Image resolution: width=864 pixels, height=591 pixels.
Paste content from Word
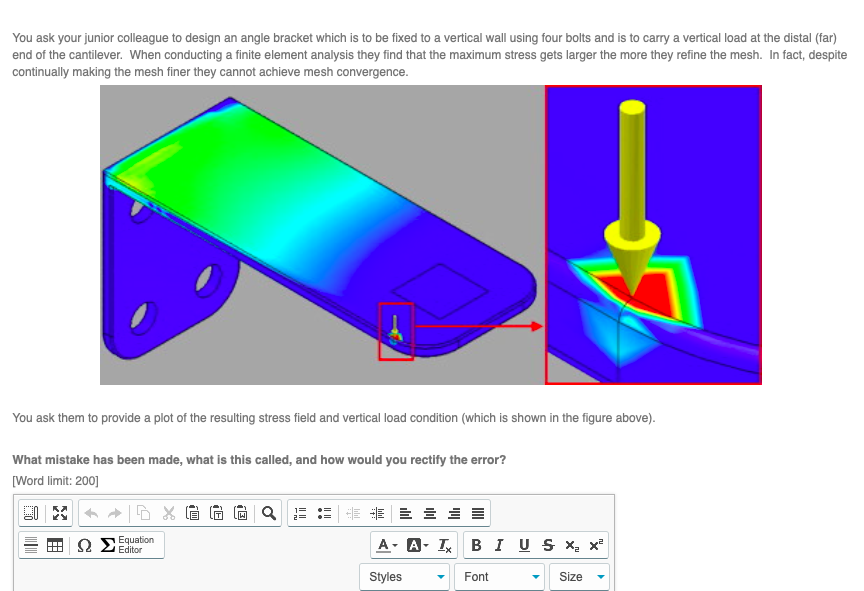(243, 512)
